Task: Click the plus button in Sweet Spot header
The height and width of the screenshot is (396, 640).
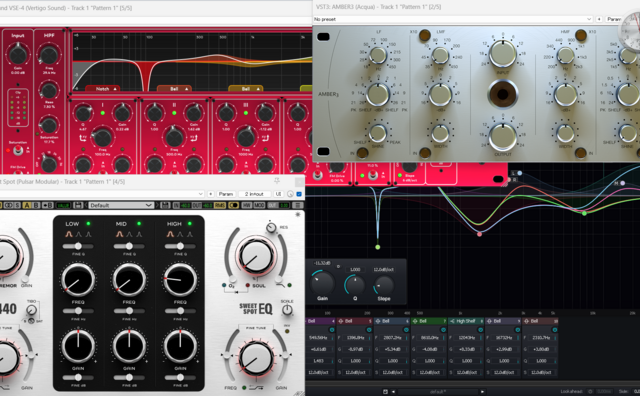Action: click(x=211, y=194)
